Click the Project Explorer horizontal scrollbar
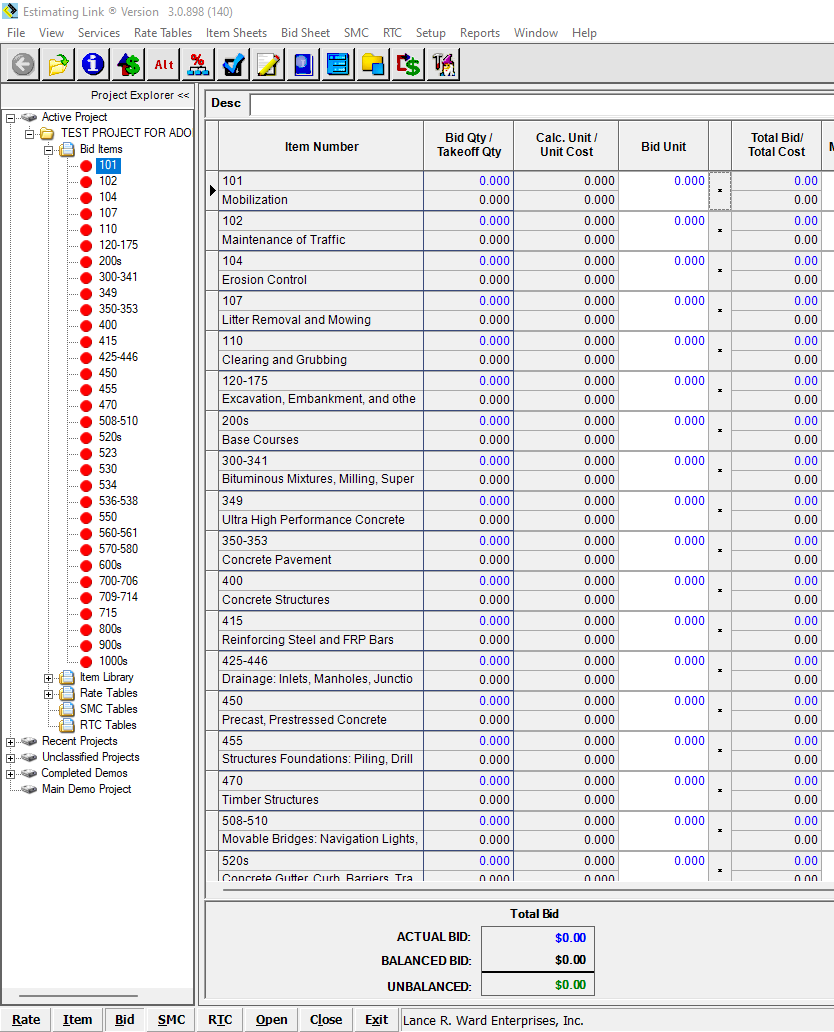834x1032 pixels. click(78, 996)
